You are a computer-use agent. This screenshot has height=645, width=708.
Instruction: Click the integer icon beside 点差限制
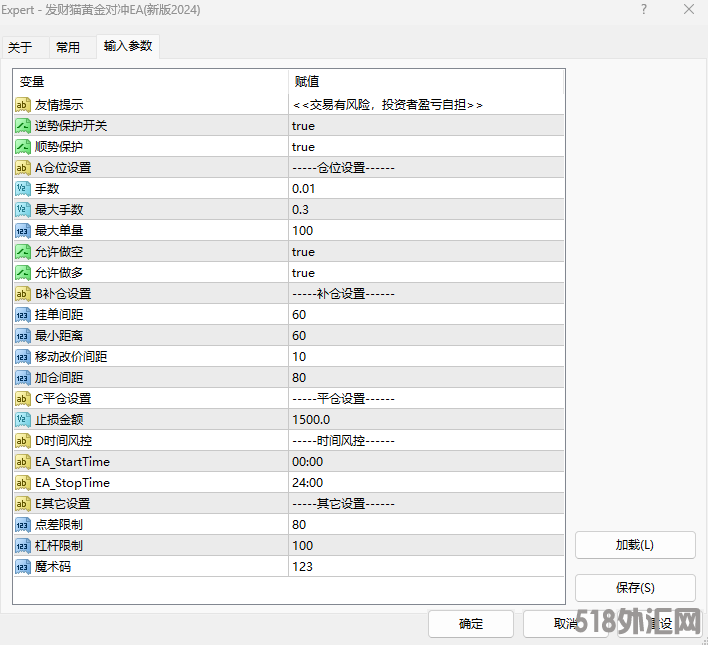23,525
